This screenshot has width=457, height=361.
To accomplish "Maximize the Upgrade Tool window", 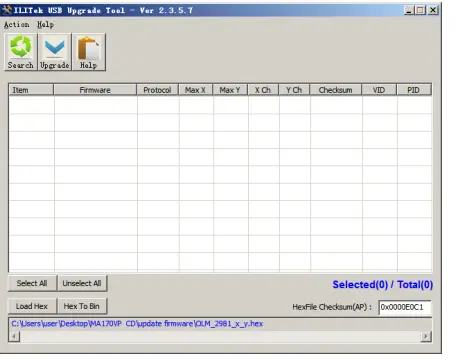I will (x=420, y=10).
